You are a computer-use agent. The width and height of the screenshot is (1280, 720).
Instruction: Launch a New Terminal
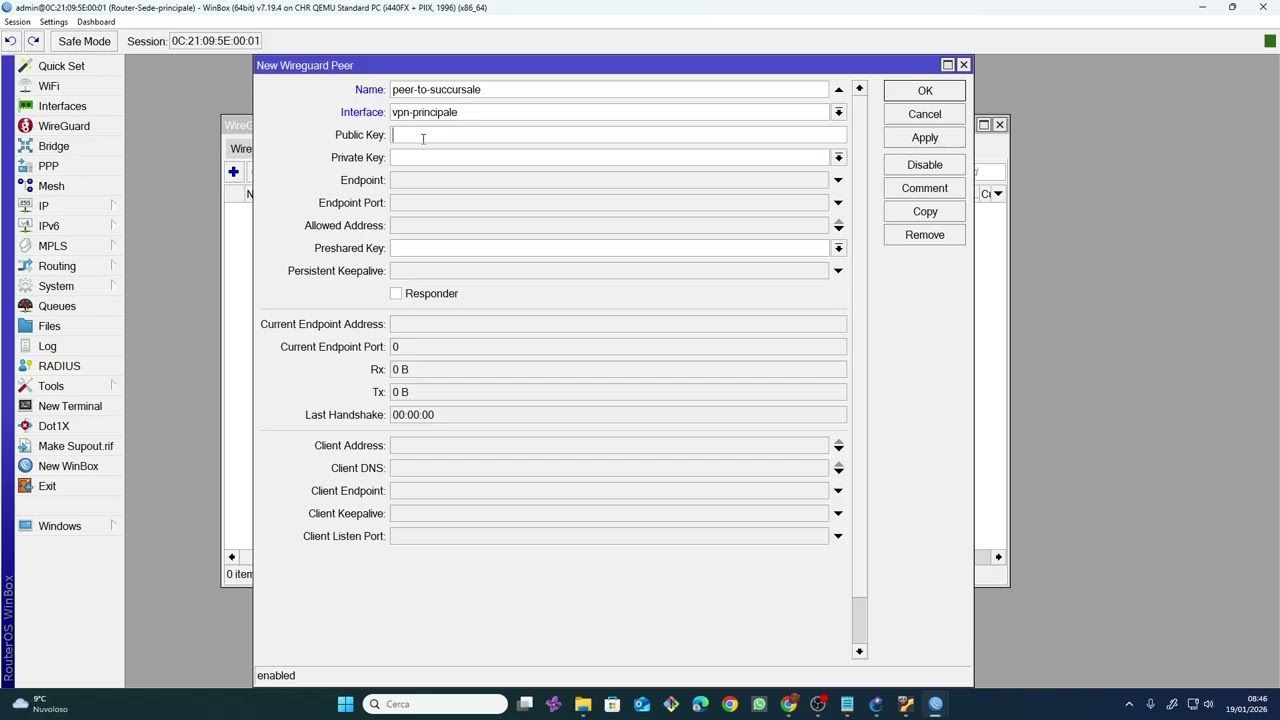pyautogui.click(x=70, y=406)
